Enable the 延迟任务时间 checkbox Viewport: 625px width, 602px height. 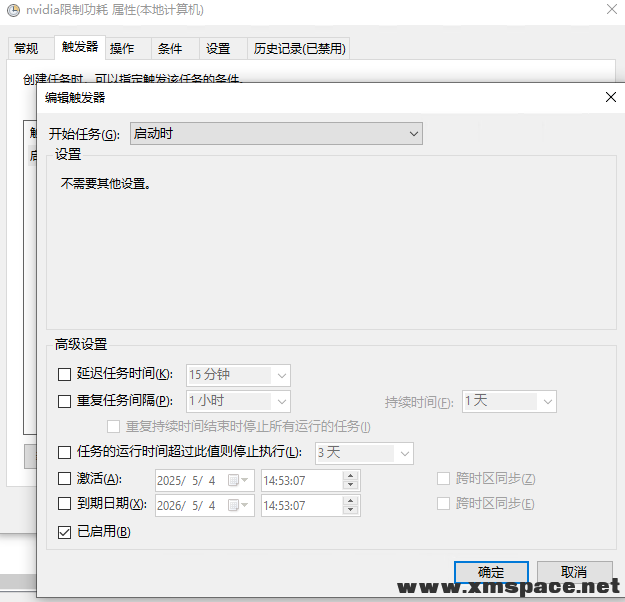(64, 374)
